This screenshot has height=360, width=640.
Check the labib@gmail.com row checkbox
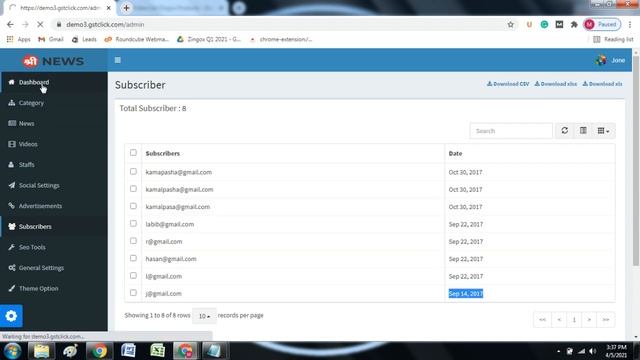[133, 224]
